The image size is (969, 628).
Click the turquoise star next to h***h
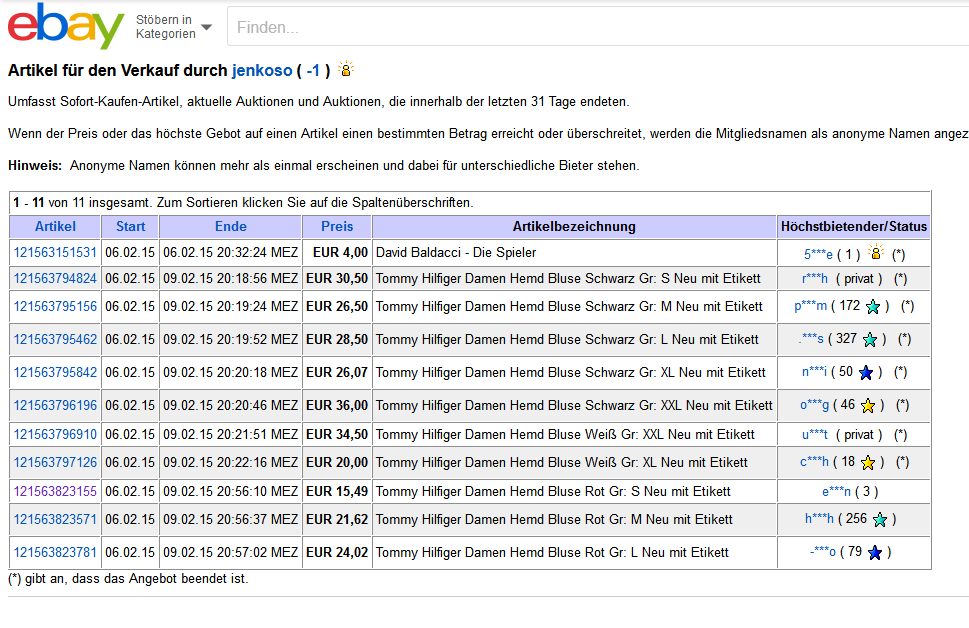[x=879, y=520]
